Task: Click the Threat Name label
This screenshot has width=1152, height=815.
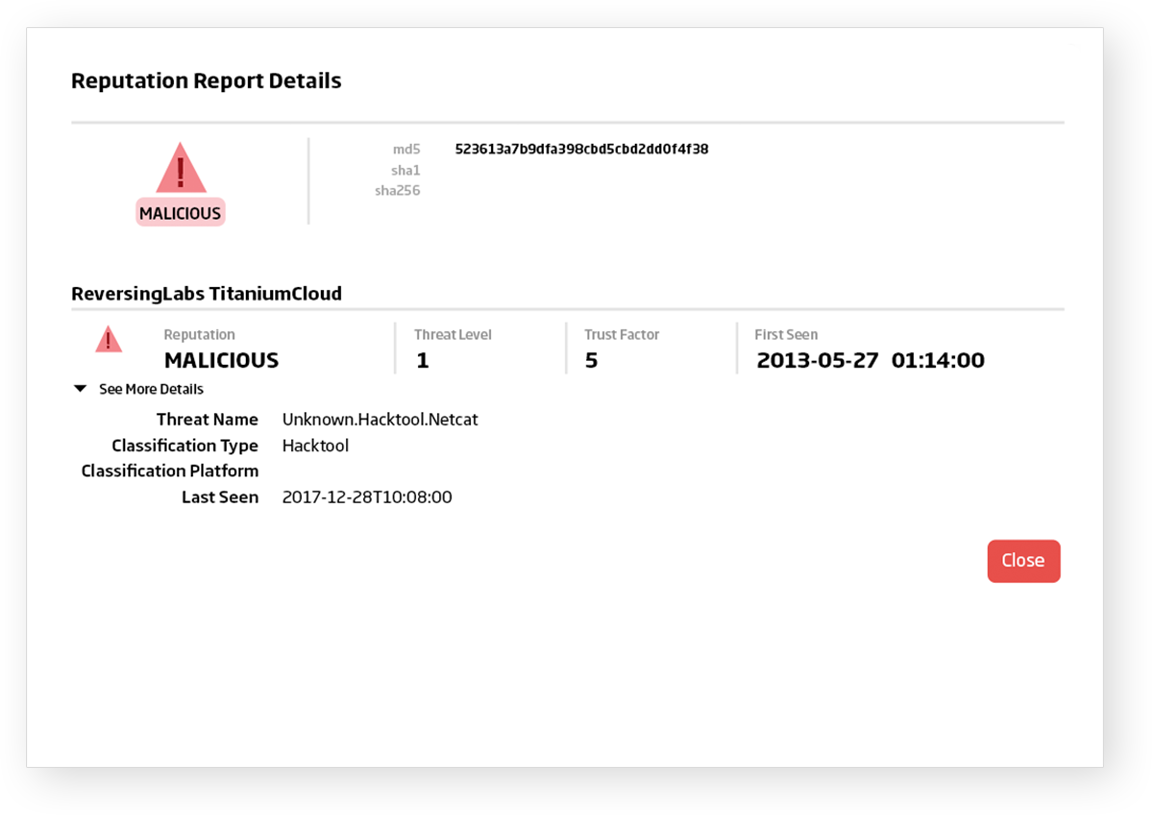Action: (x=207, y=420)
